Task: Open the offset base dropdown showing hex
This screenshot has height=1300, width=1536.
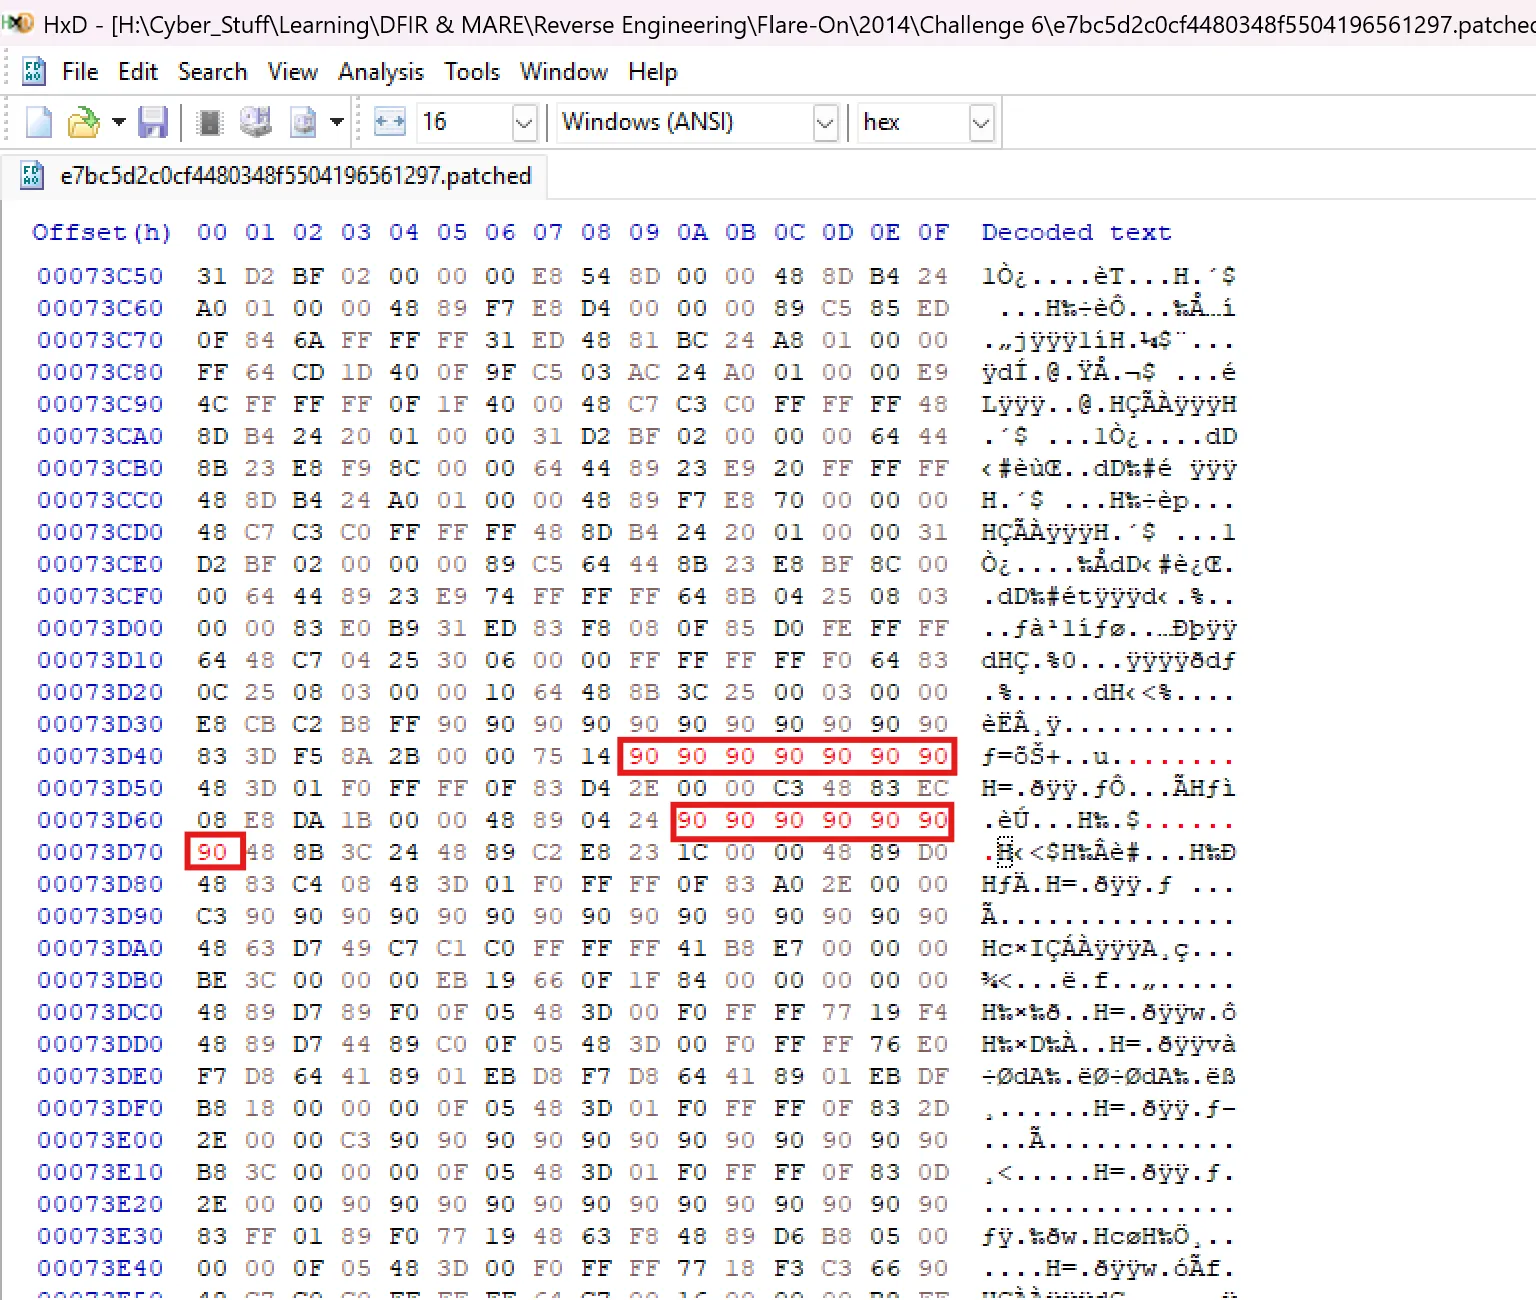Action: (x=980, y=122)
